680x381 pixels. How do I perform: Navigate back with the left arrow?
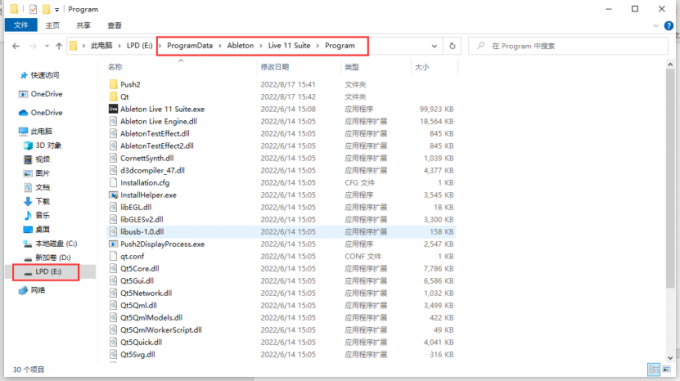tap(16, 46)
